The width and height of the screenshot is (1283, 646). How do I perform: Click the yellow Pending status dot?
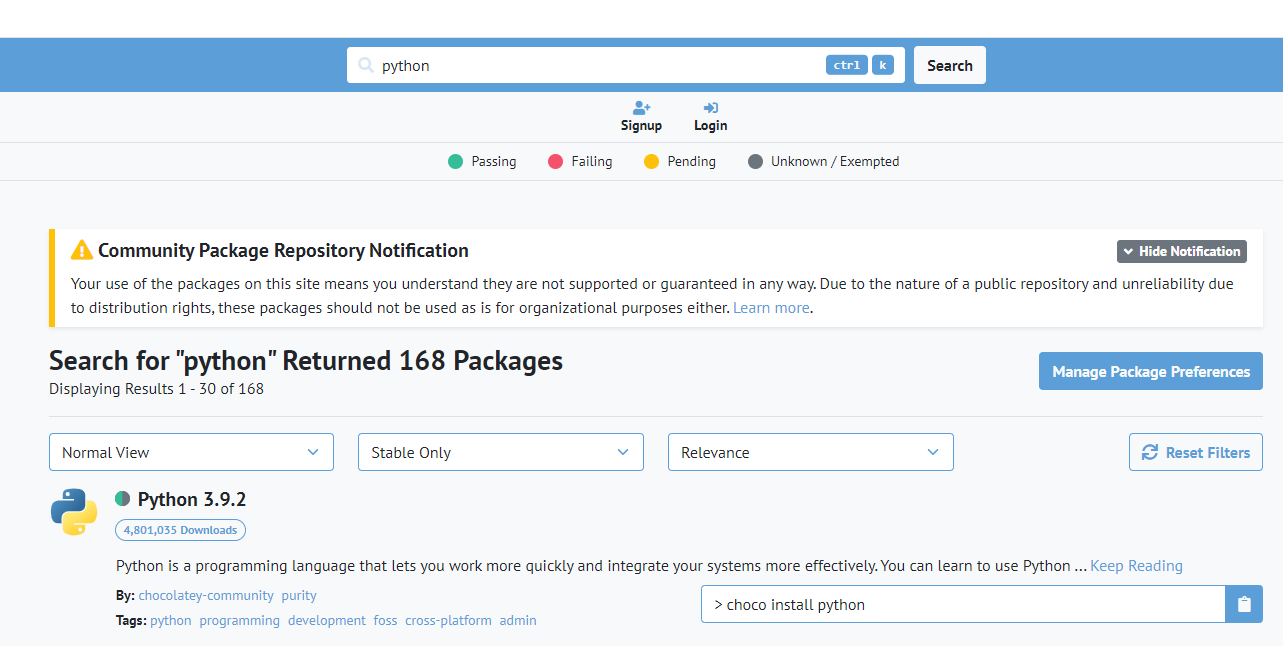652,161
